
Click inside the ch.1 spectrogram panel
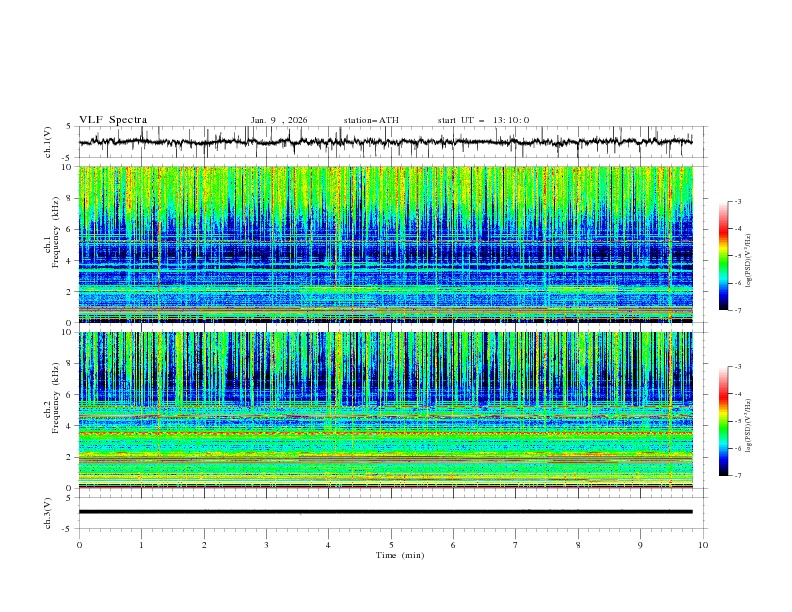point(385,244)
